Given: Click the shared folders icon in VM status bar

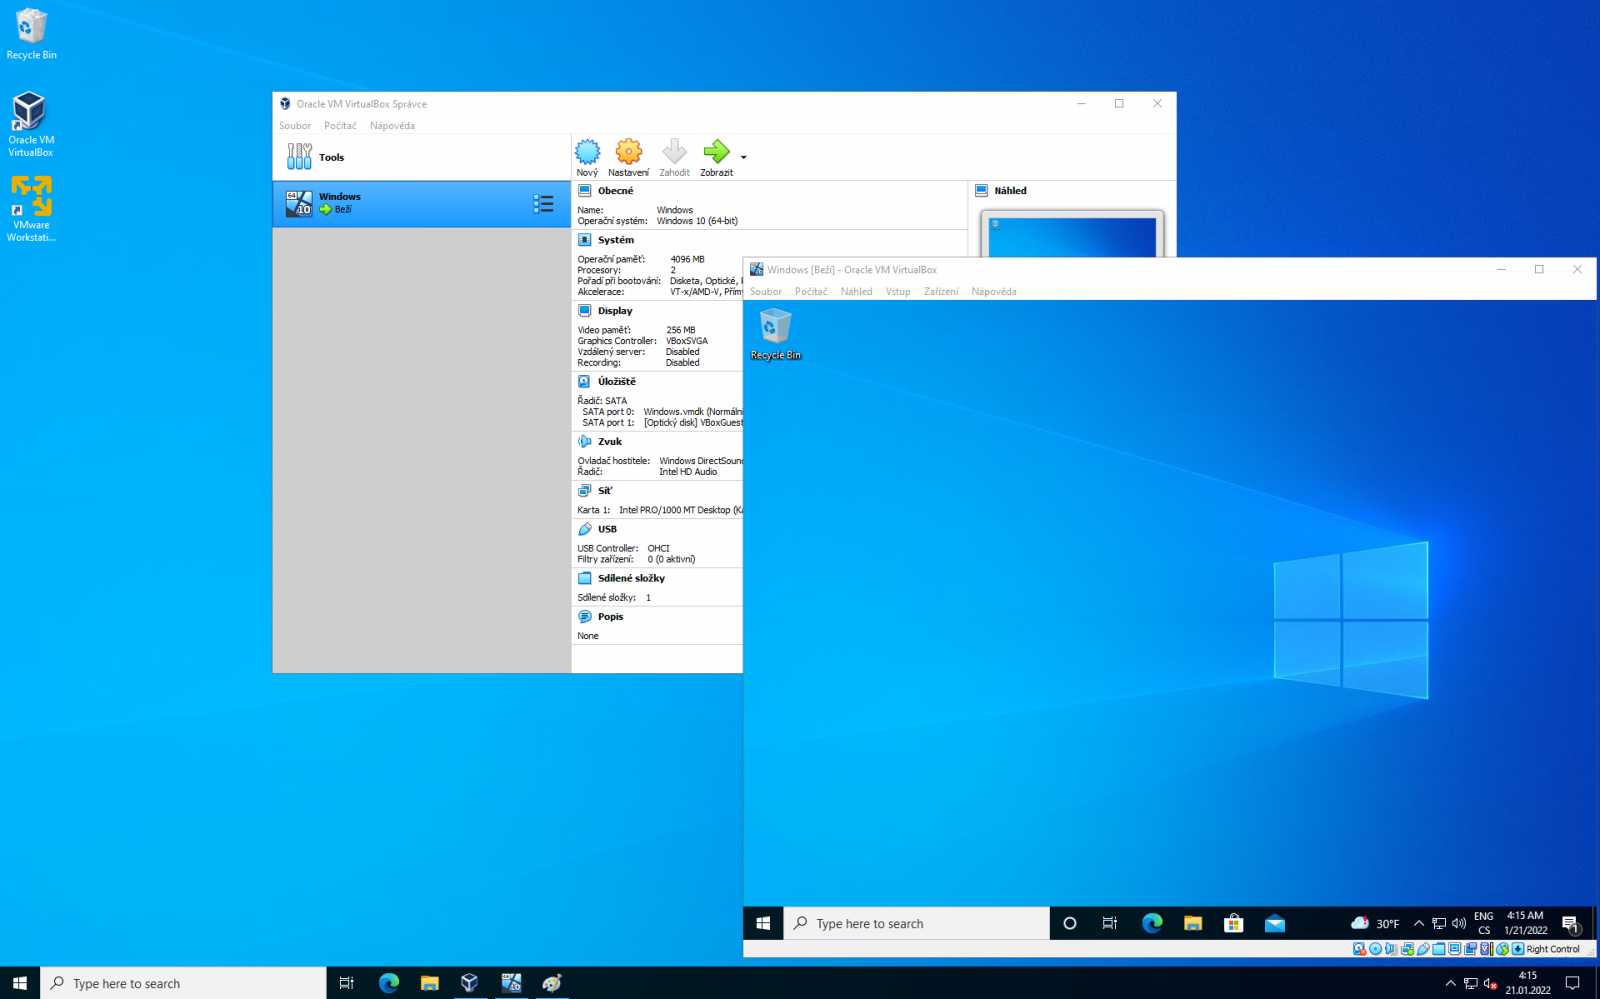Looking at the screenshot, I should [1438, 949].
